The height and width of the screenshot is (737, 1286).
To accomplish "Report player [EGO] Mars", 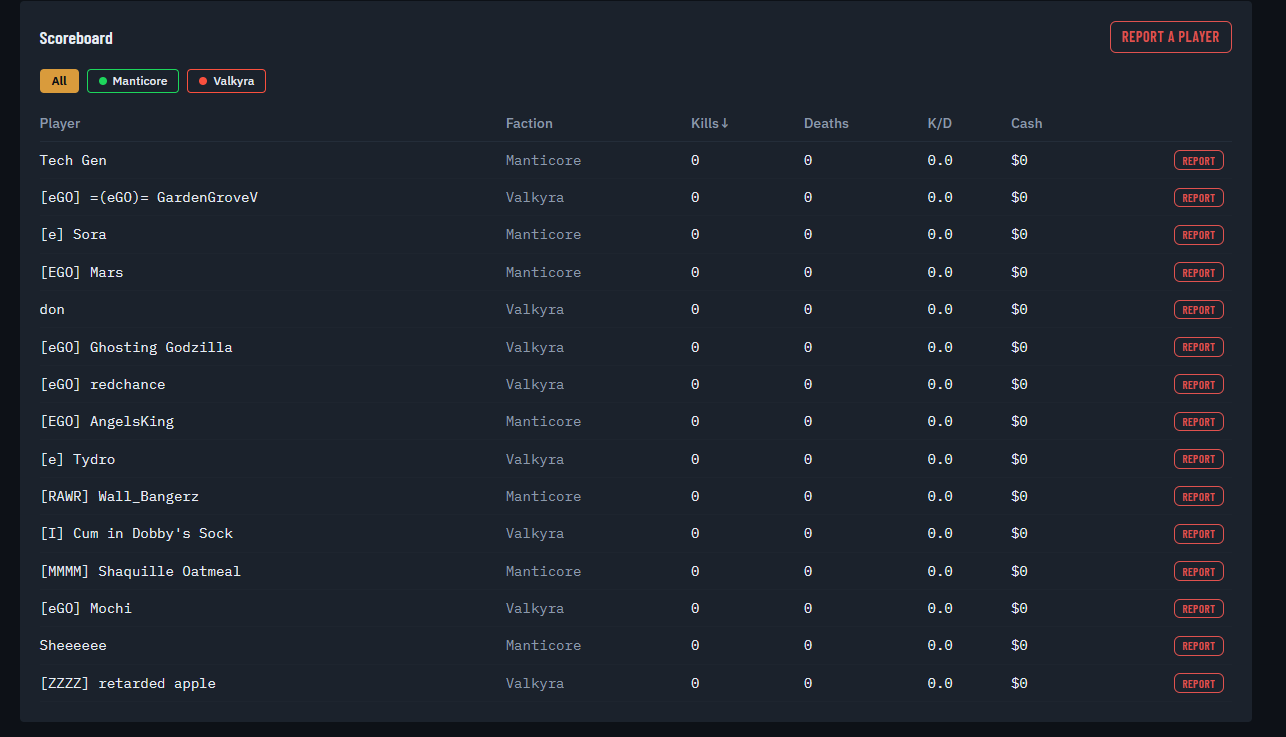I will pyautogui.click(x=1198, y=272).
